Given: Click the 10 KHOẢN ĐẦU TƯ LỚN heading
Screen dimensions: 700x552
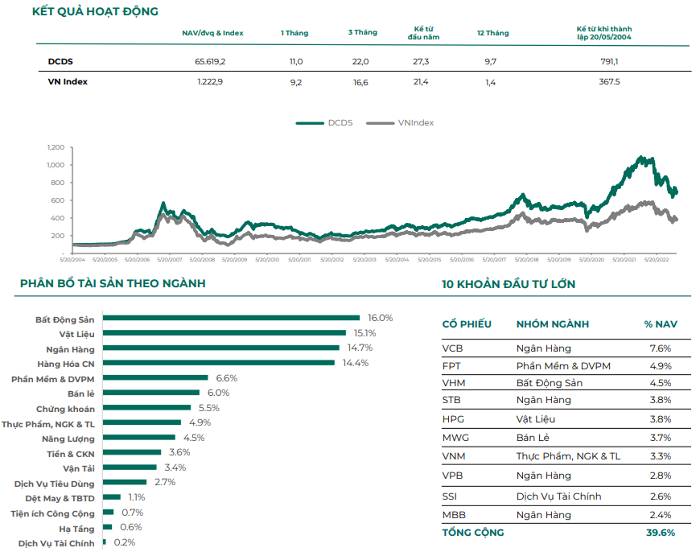Looking at the screenshot, I should (x=508, y=284).
